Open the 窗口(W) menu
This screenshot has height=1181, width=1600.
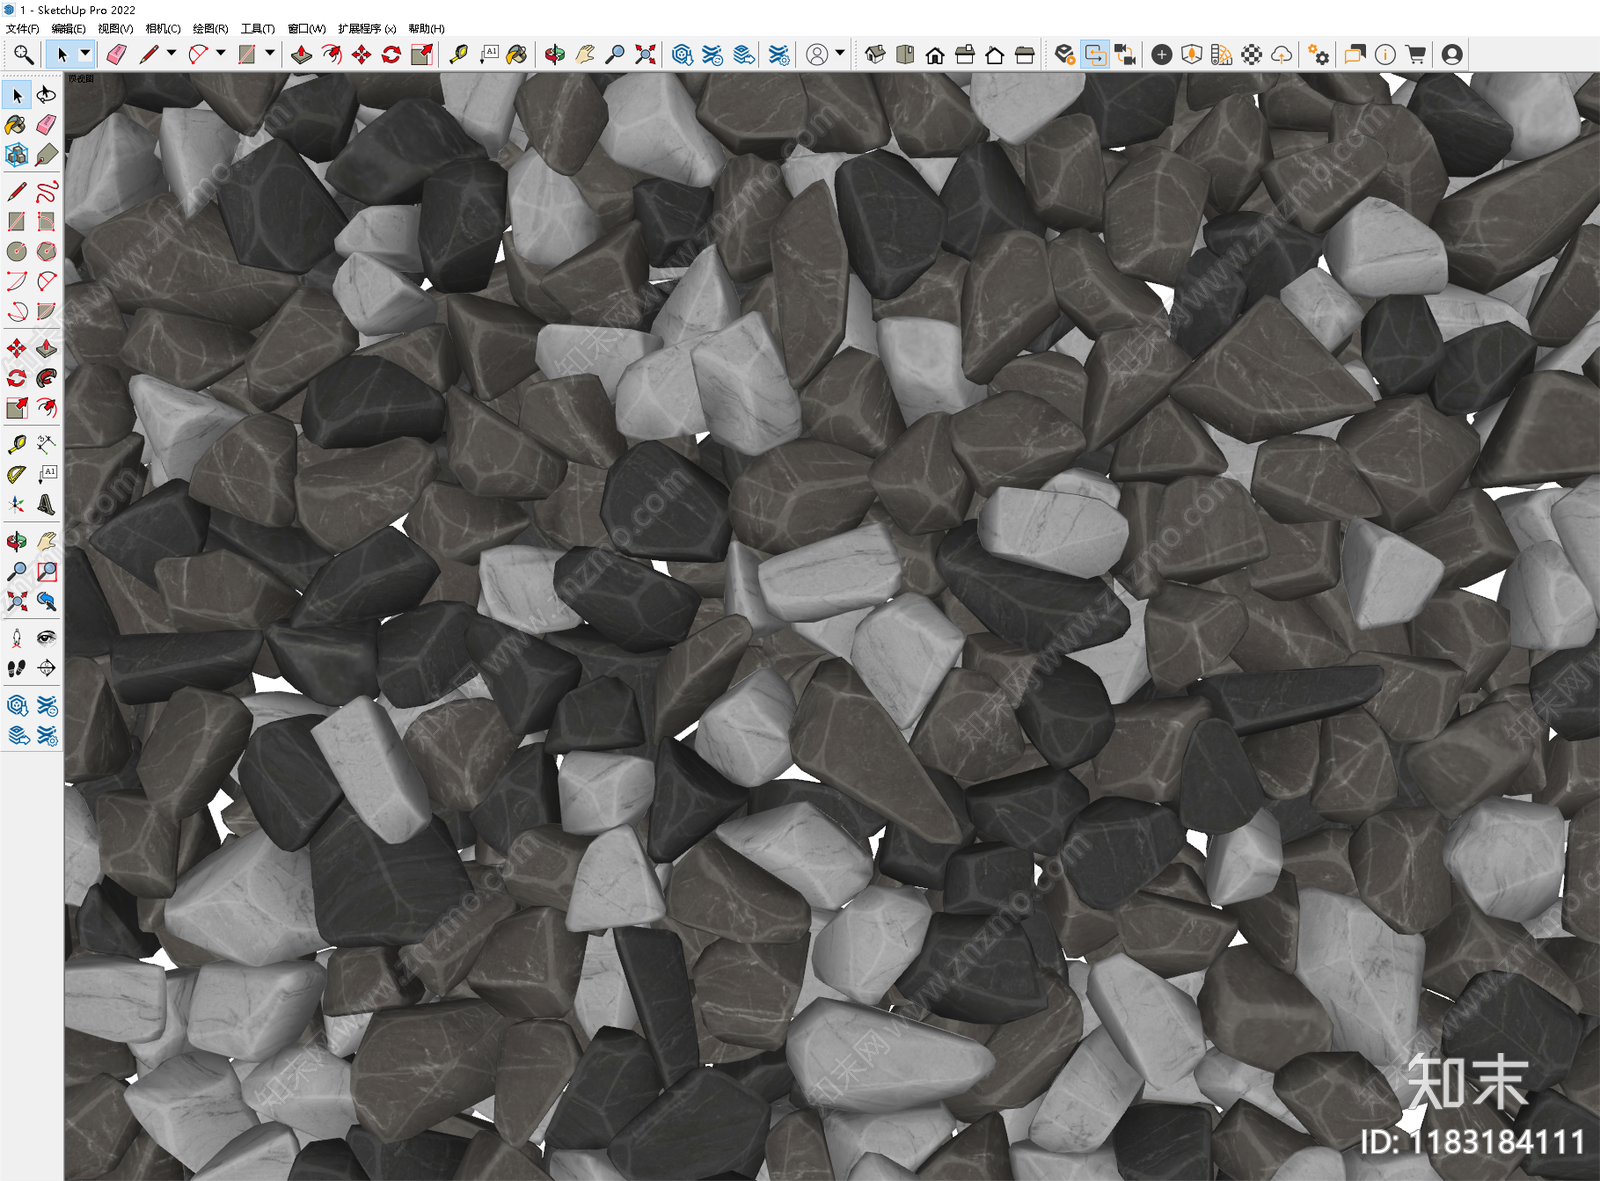pyautogui.click(x=307, y=28)
